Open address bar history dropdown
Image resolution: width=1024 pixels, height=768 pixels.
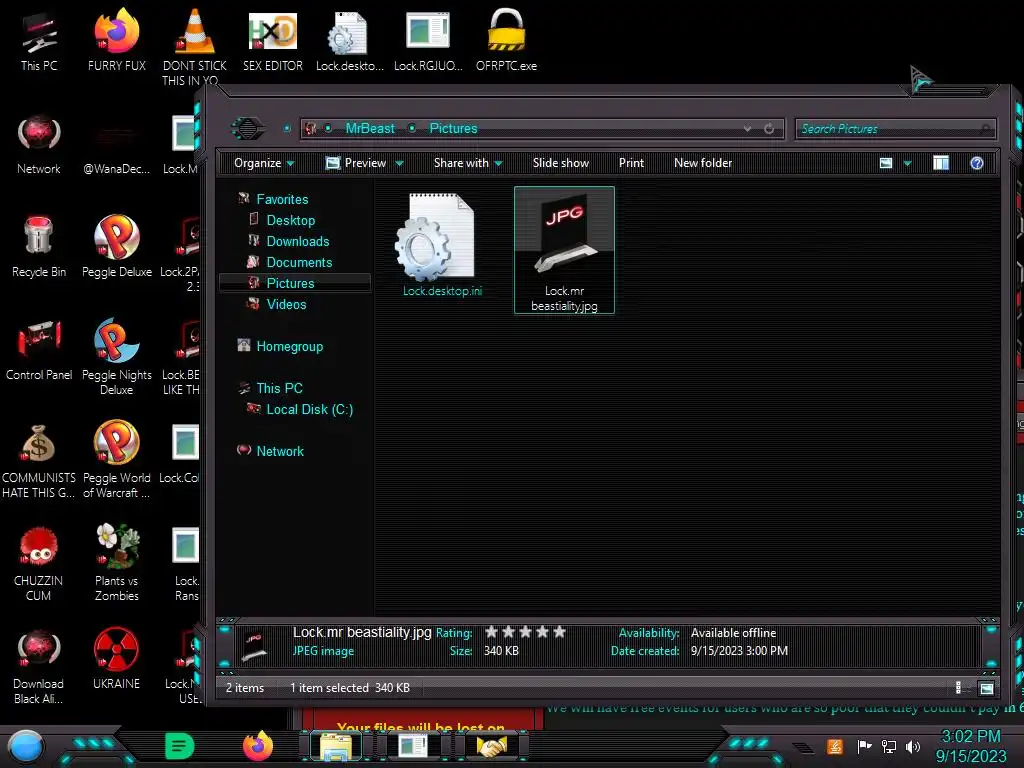tap(747, 129)
